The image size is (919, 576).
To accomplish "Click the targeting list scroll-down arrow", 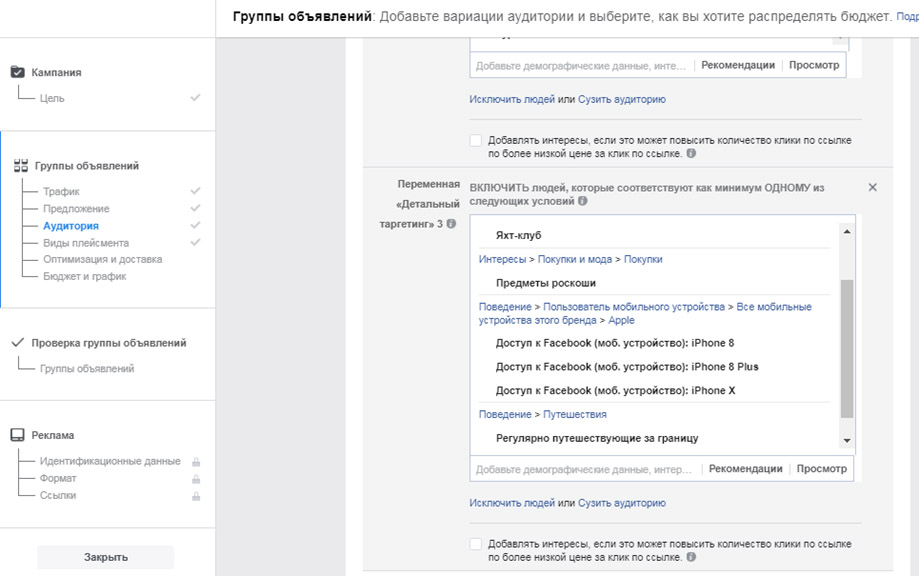I will (x=846, y=441).
